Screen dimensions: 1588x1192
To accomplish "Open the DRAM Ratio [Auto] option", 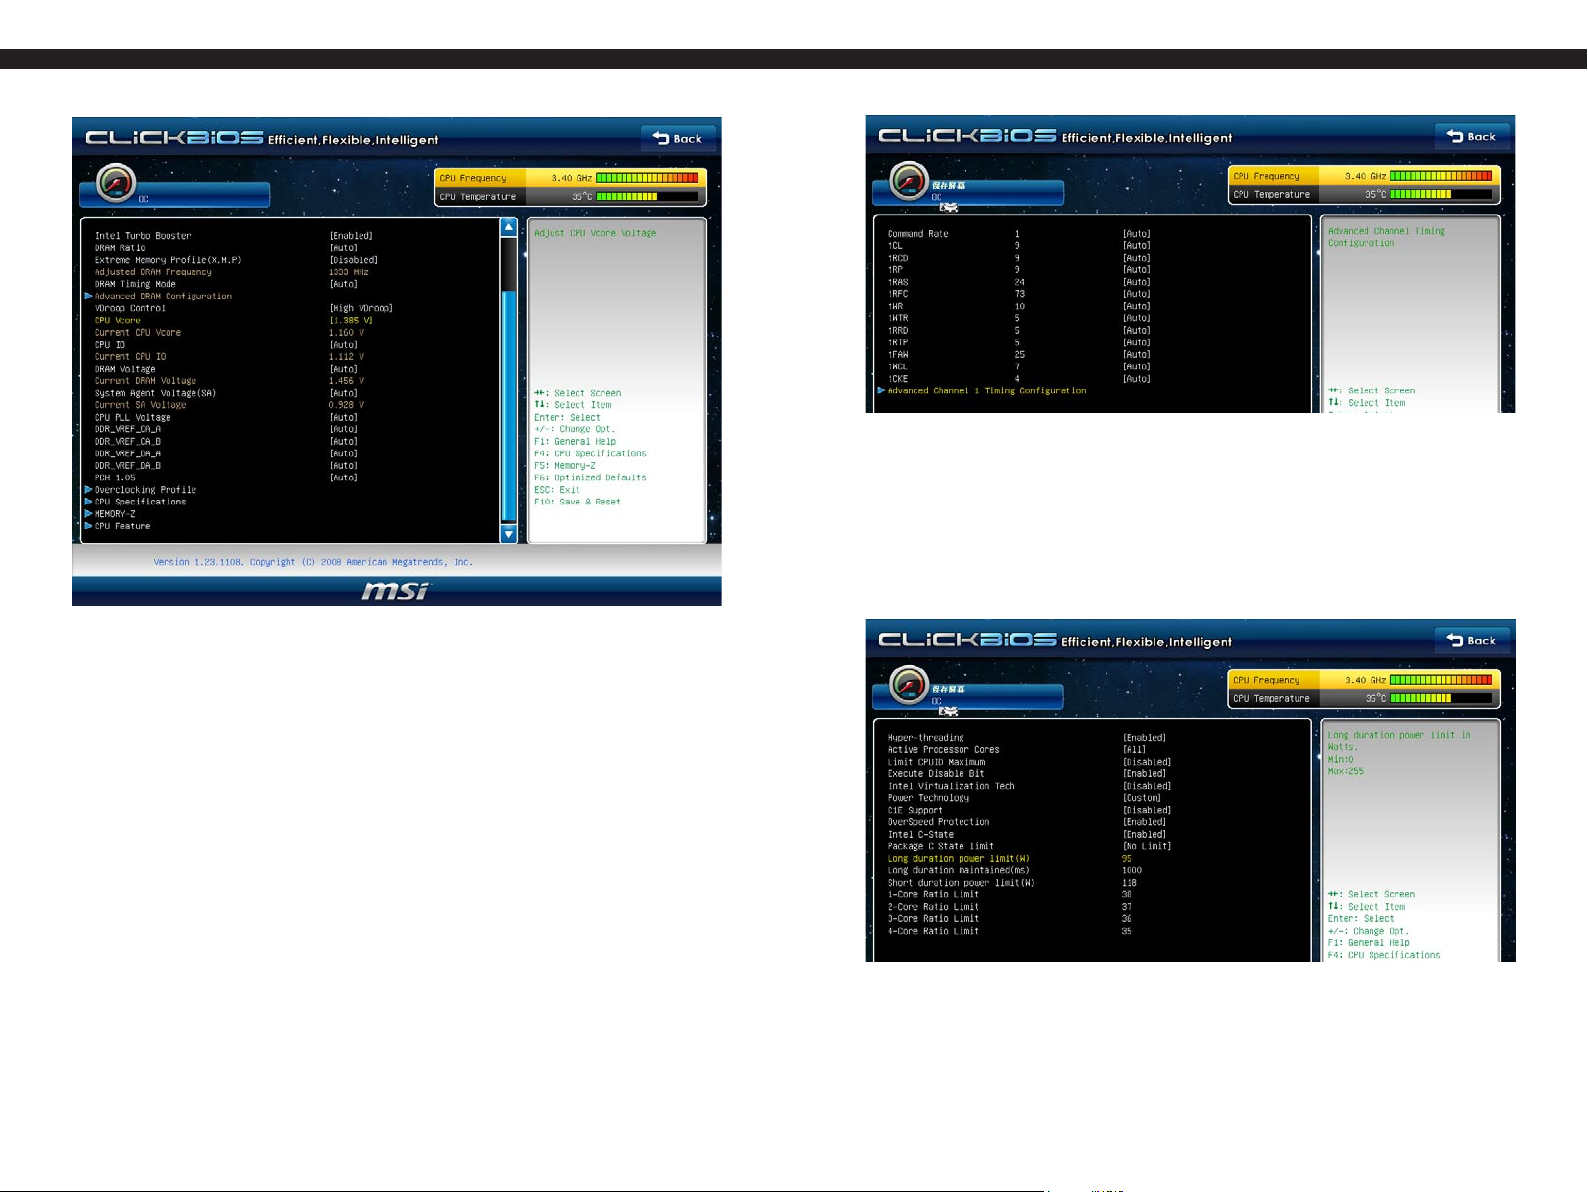I will click(343, 248).
